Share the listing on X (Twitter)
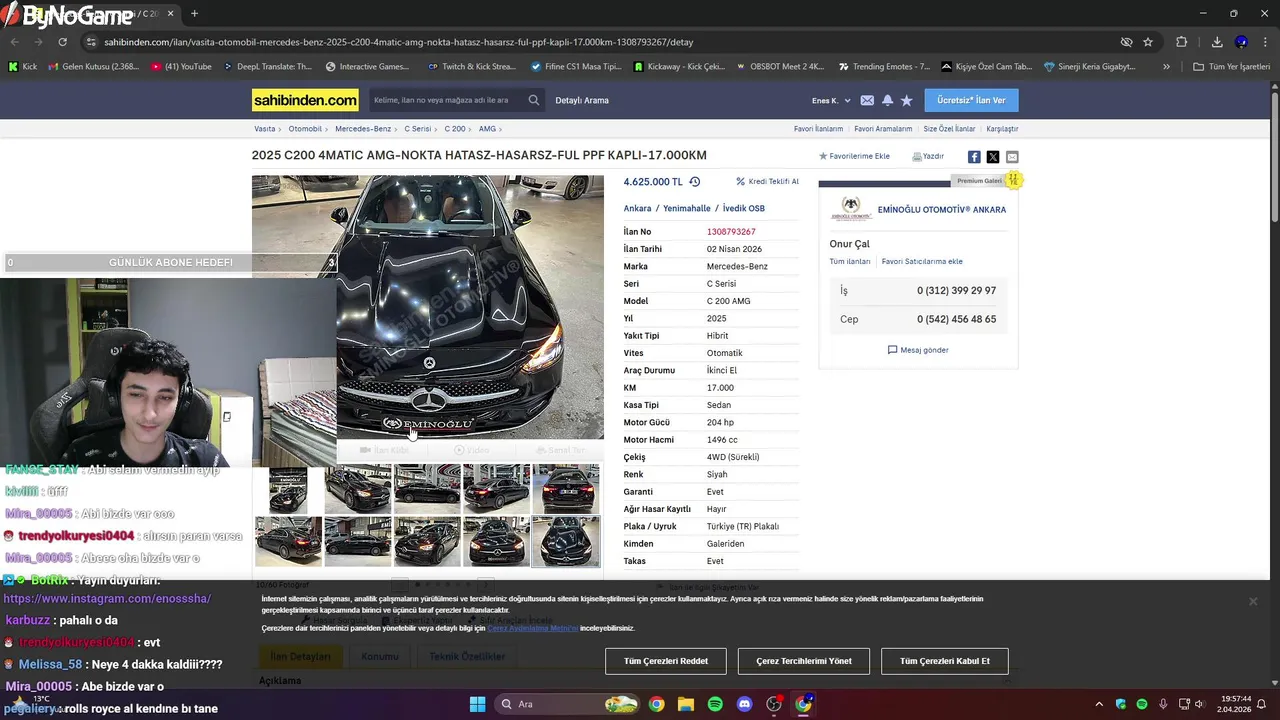The width and height of the screenshot is (1280, 720). (x=993, y=157)
